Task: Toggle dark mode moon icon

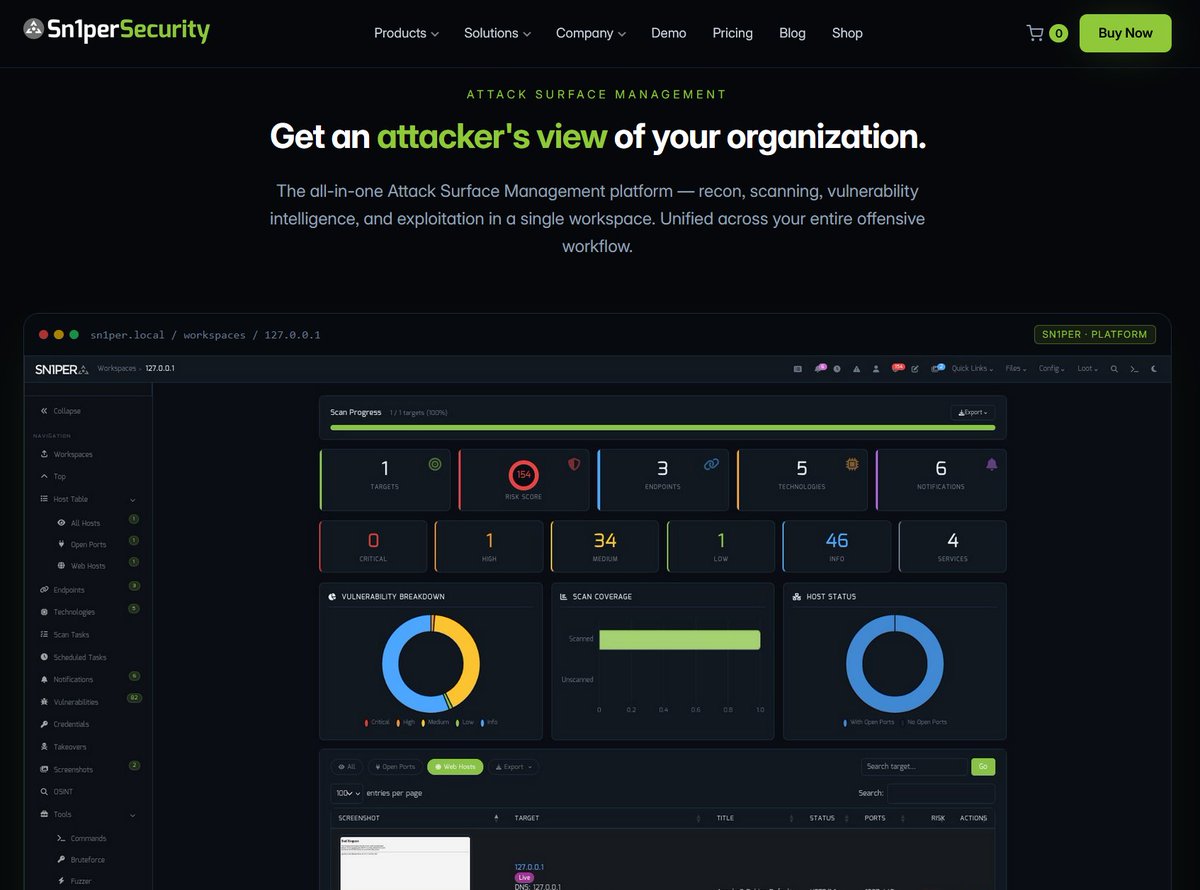Action: point(1154,369)
